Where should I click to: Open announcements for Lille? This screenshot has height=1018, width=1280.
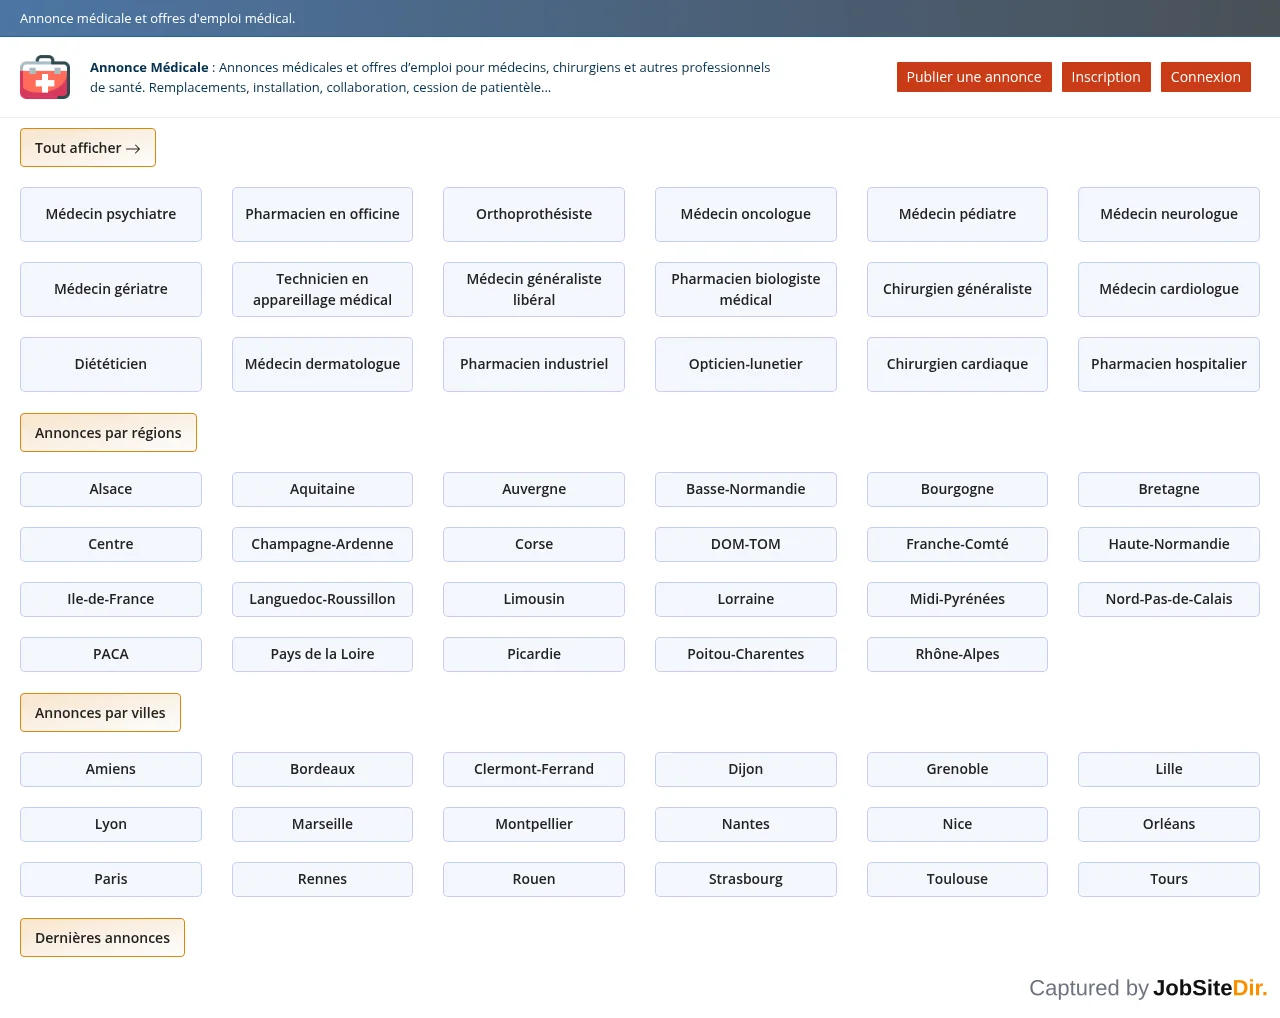(1169, 769)
